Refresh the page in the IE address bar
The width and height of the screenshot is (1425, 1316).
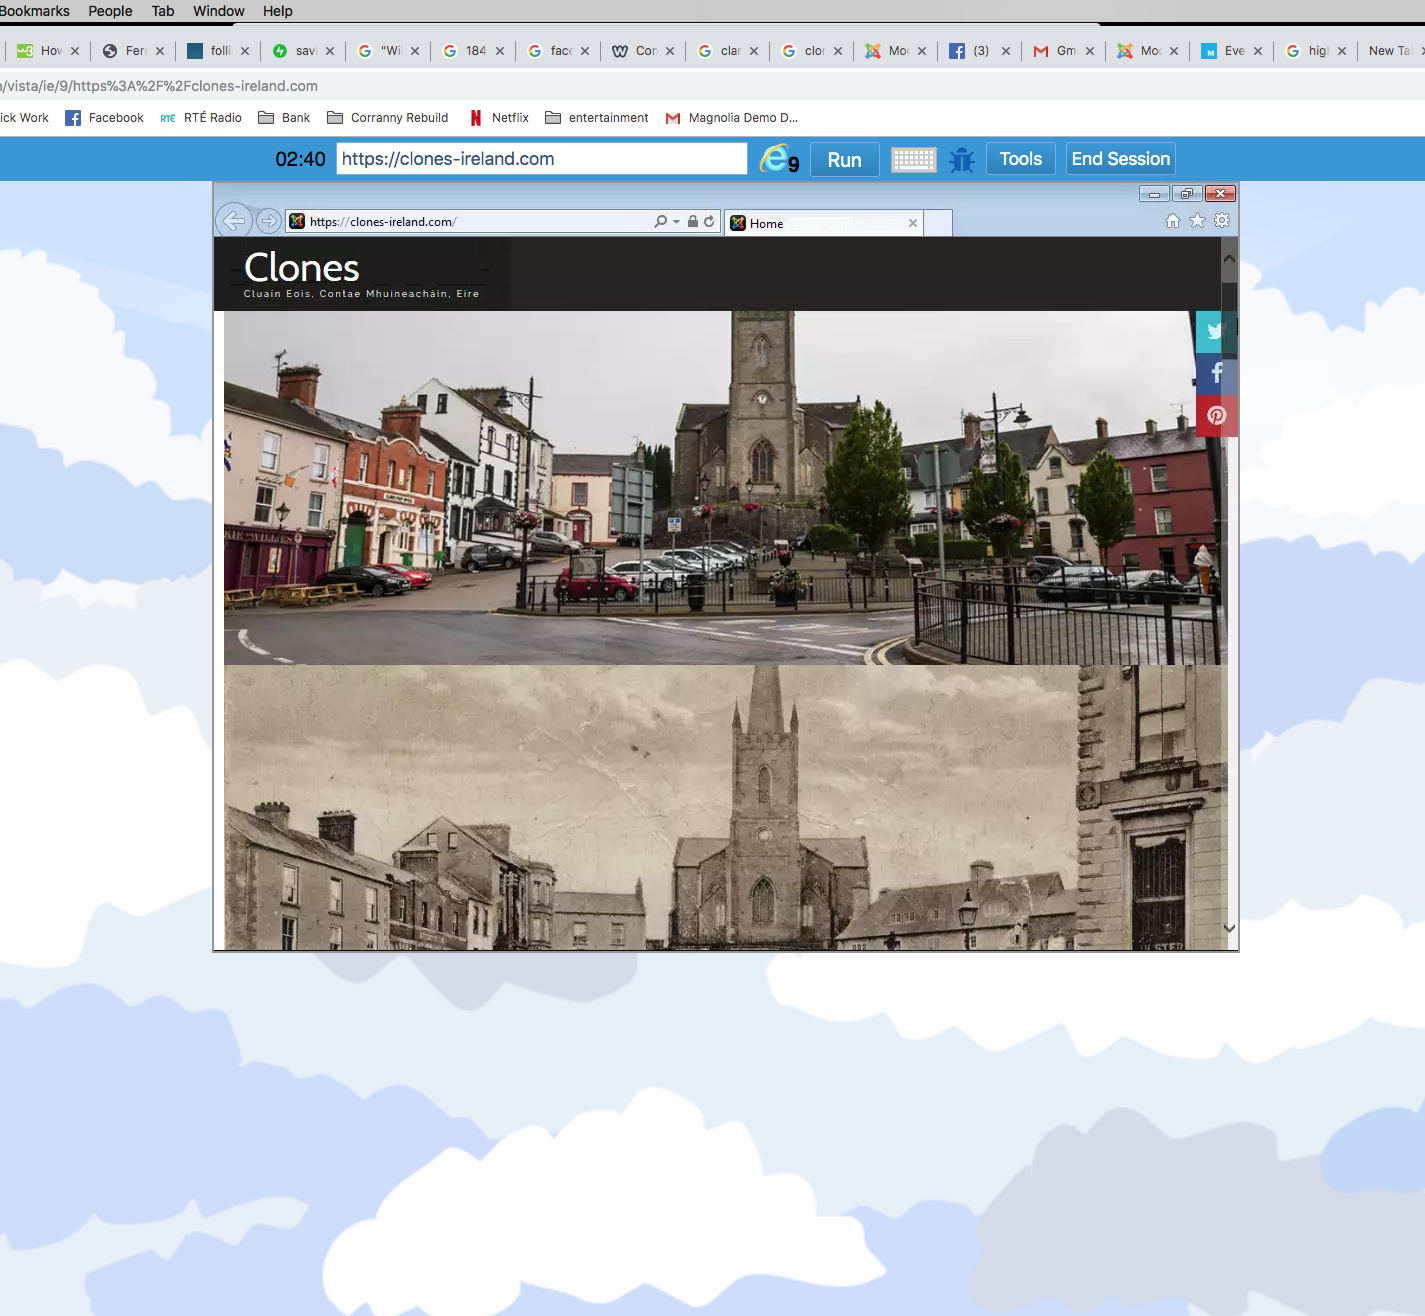709,222
